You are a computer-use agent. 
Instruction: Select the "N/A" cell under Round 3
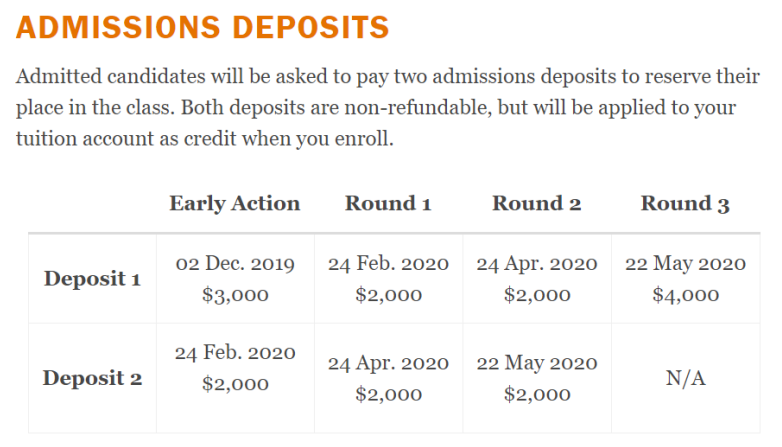coord(685,379)
